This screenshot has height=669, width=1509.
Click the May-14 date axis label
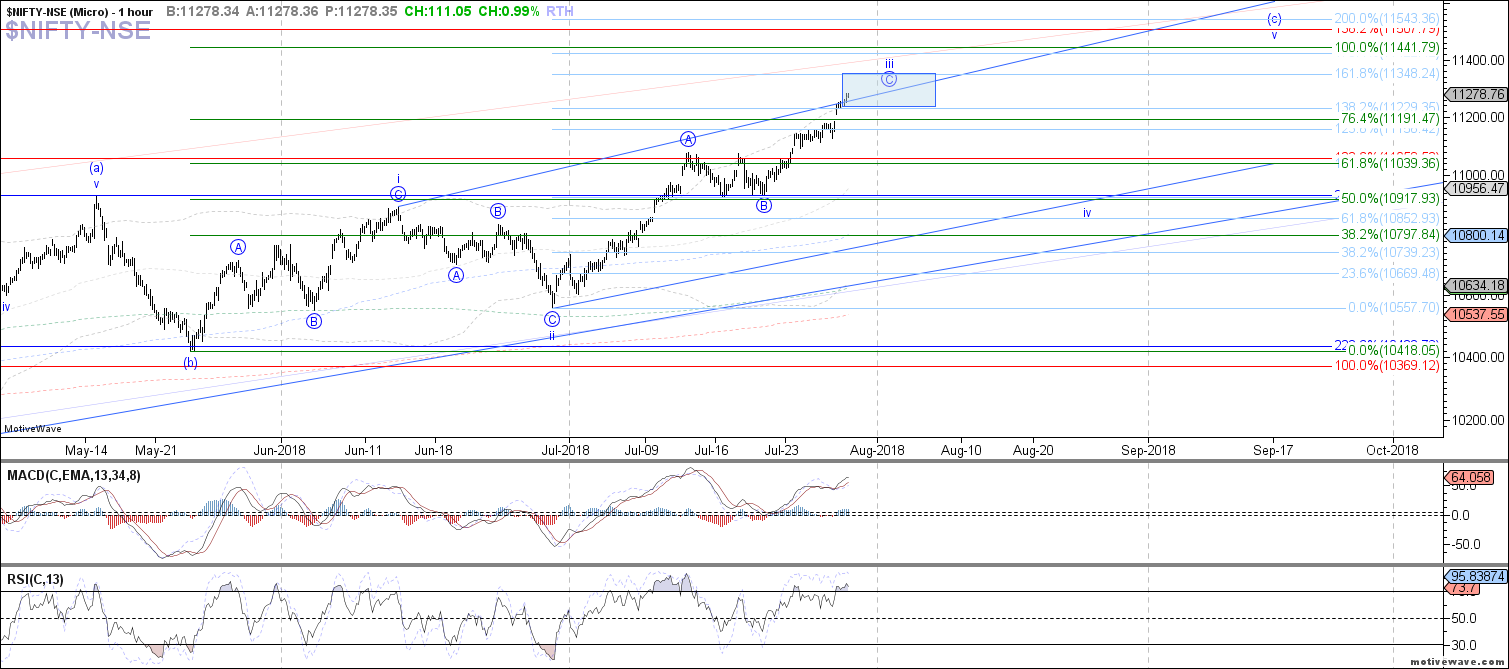(x=86, y=450)
